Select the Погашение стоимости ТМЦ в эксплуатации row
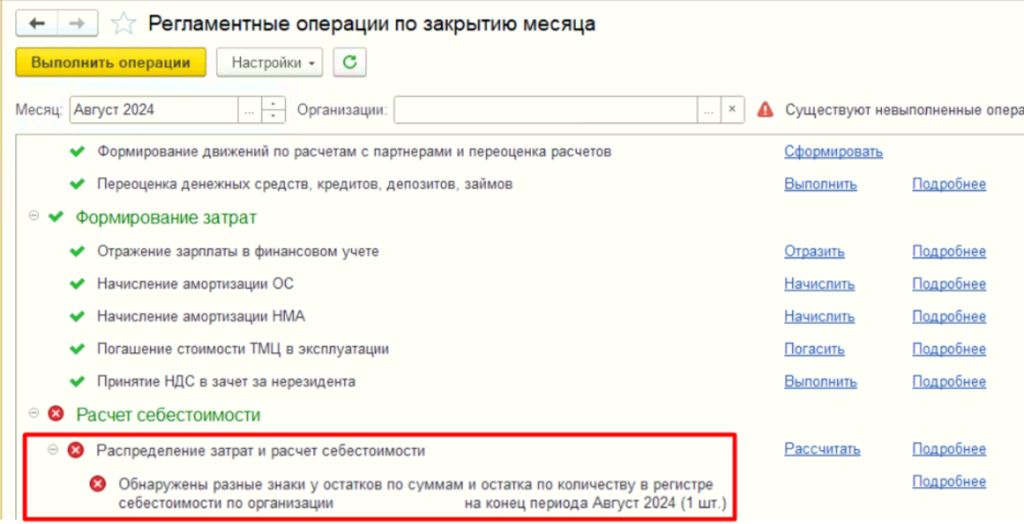 [242, 349]
